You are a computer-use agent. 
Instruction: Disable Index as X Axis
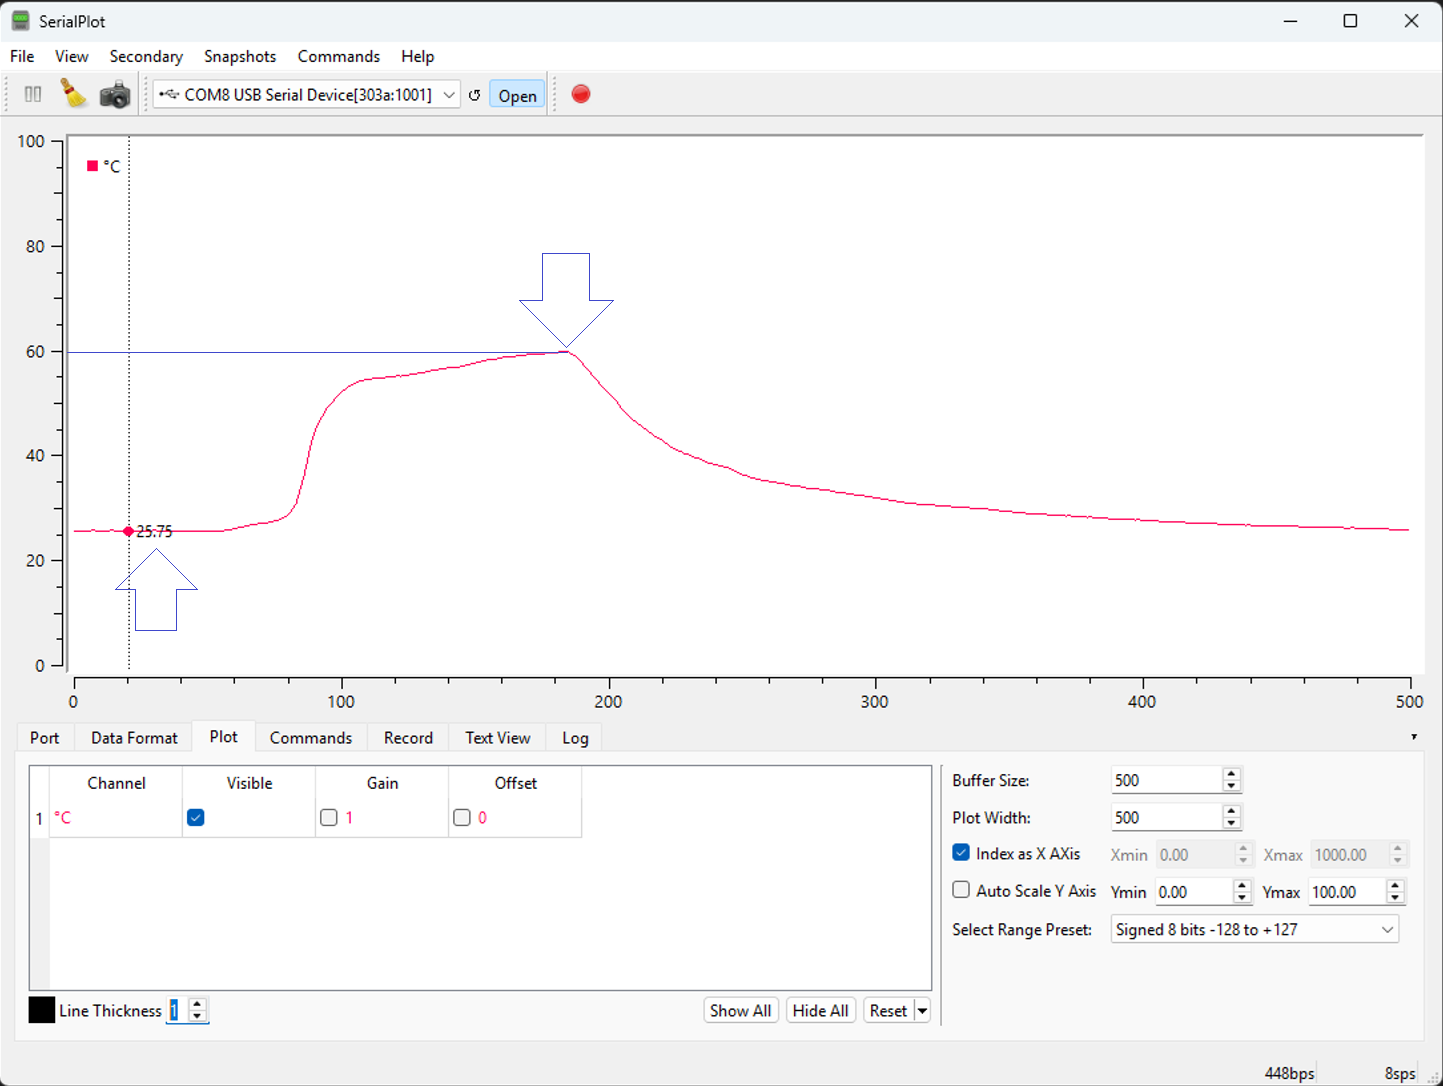click(960, 852)
